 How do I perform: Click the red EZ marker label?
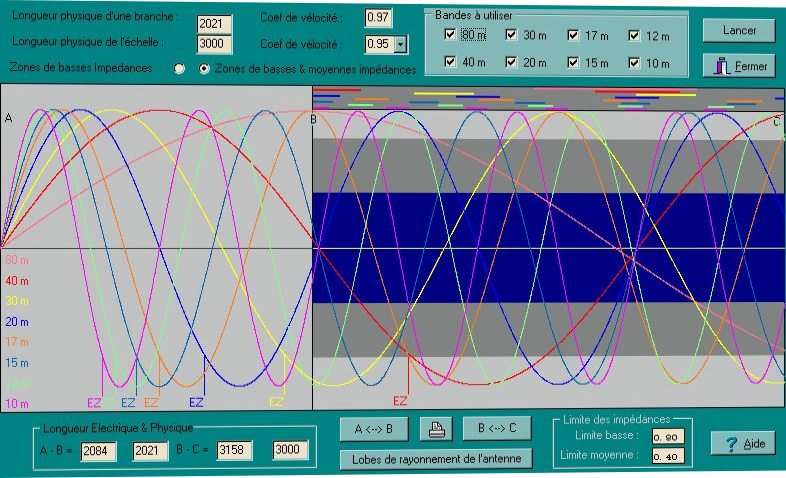[x=400, y=401]
